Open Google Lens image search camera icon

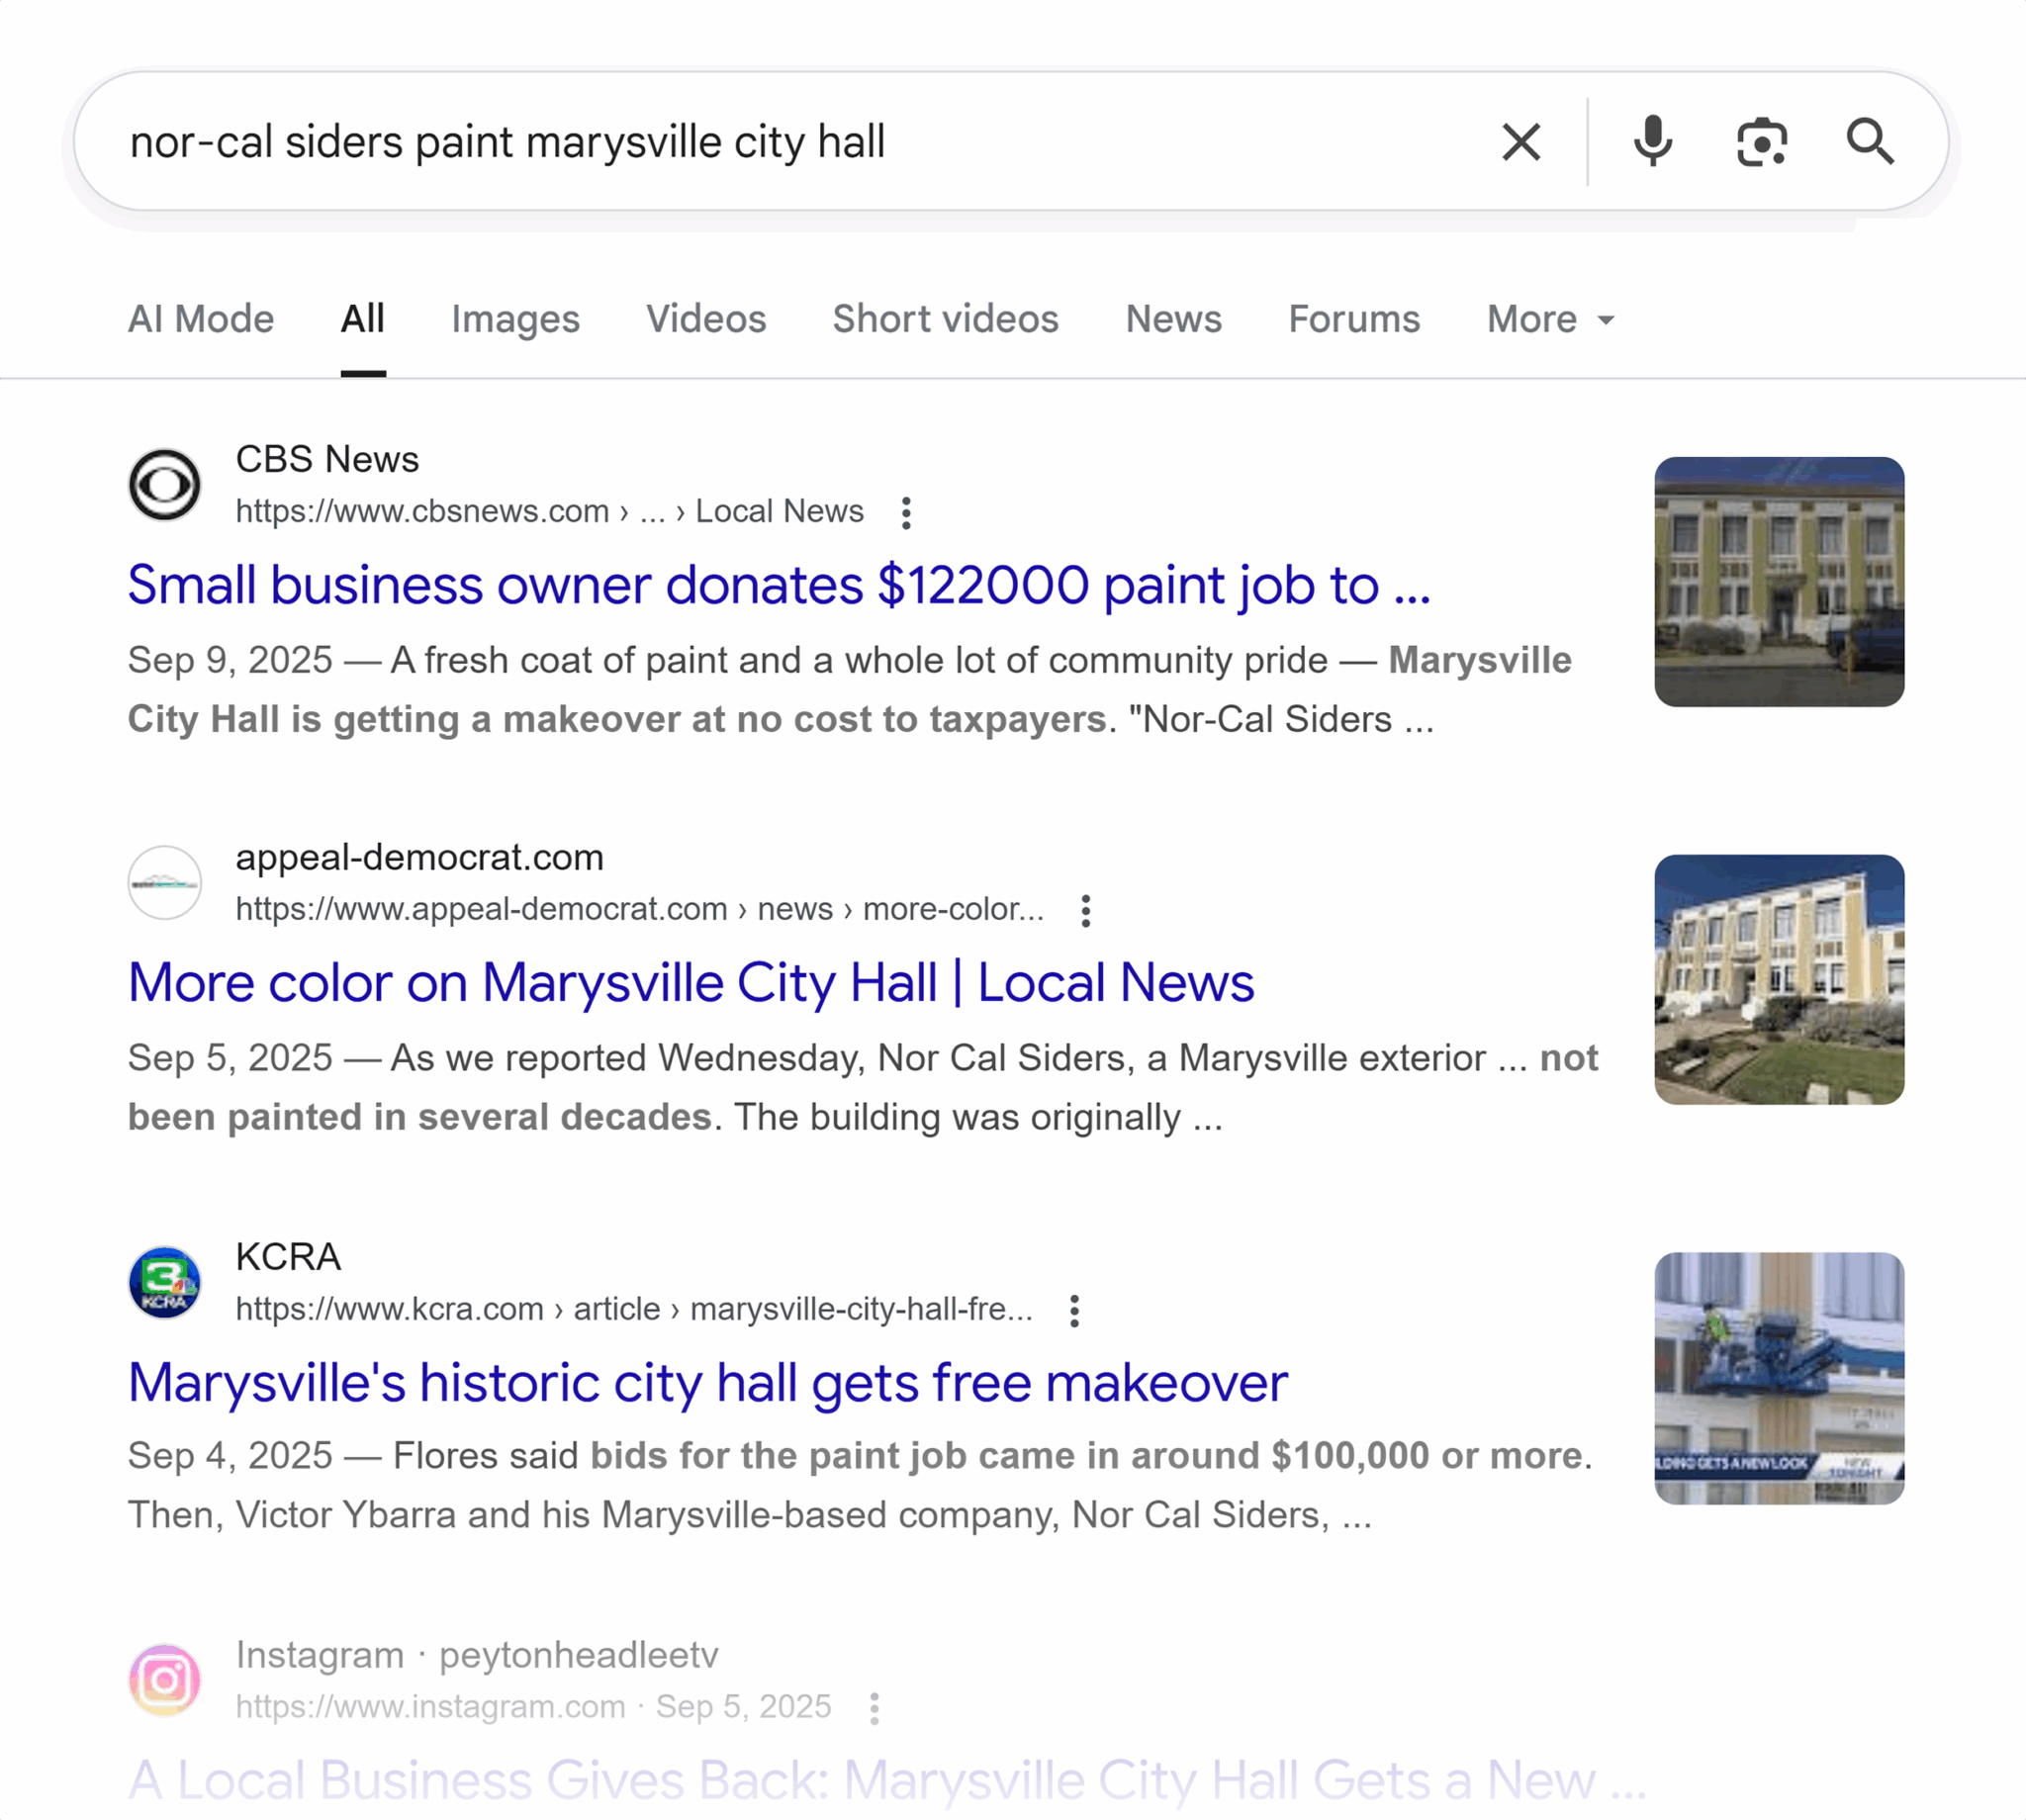pyautogui.click(x=1760, y=141)
